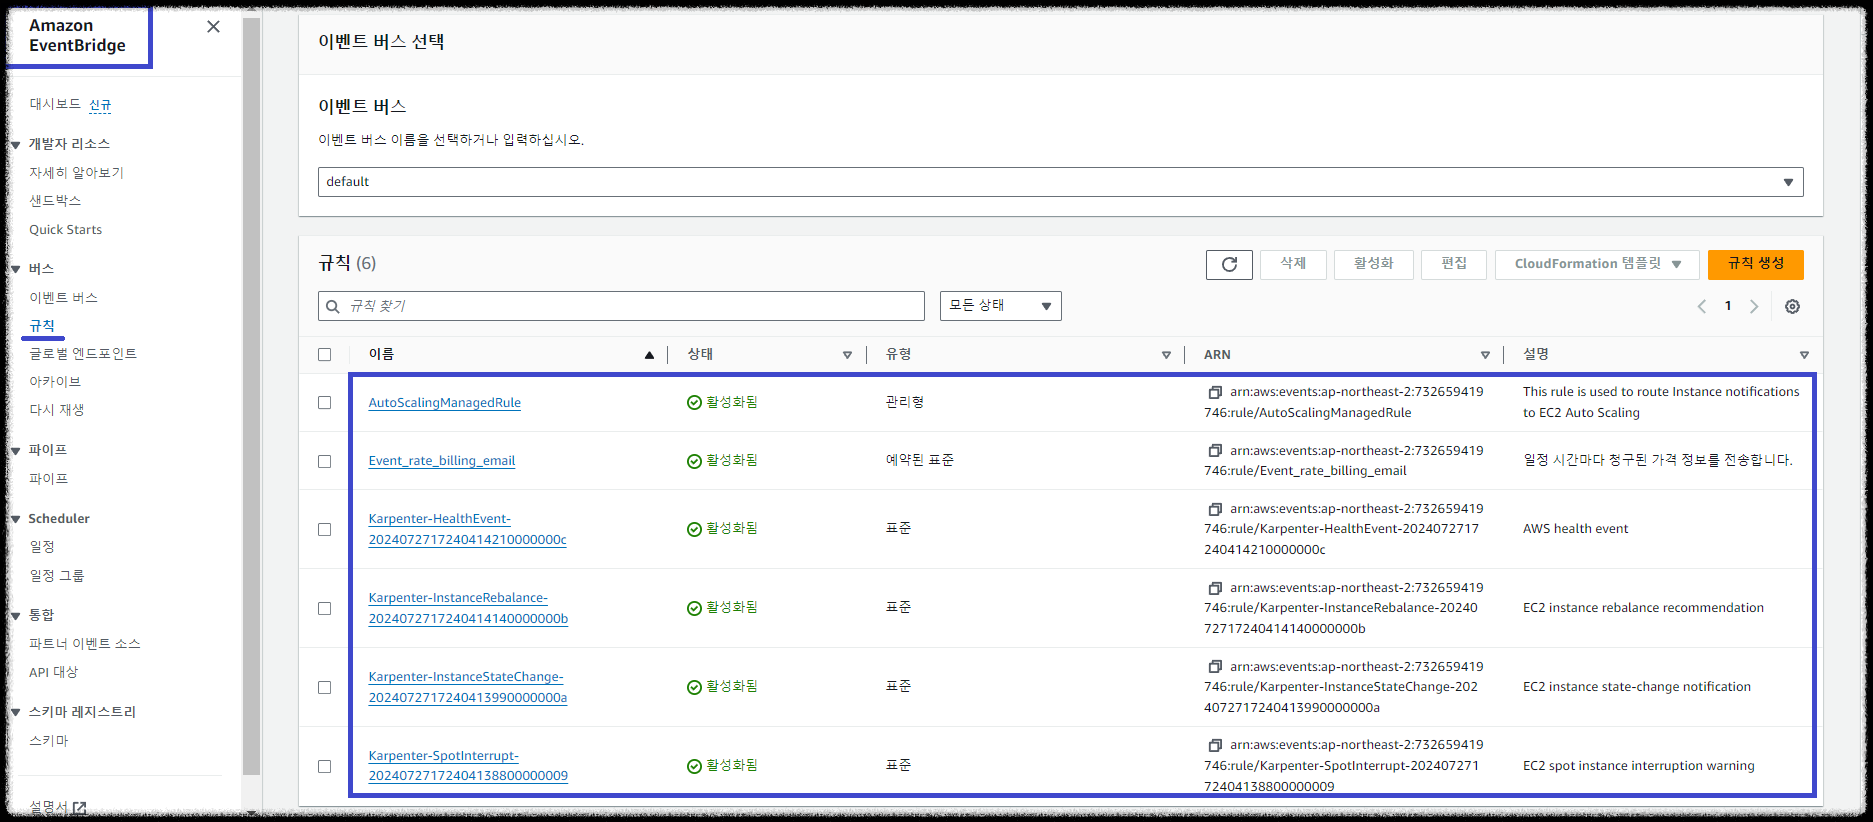The image size is (1873, 822).
Task: Select all rules checkbox in header
Action: tap(324, 354)
